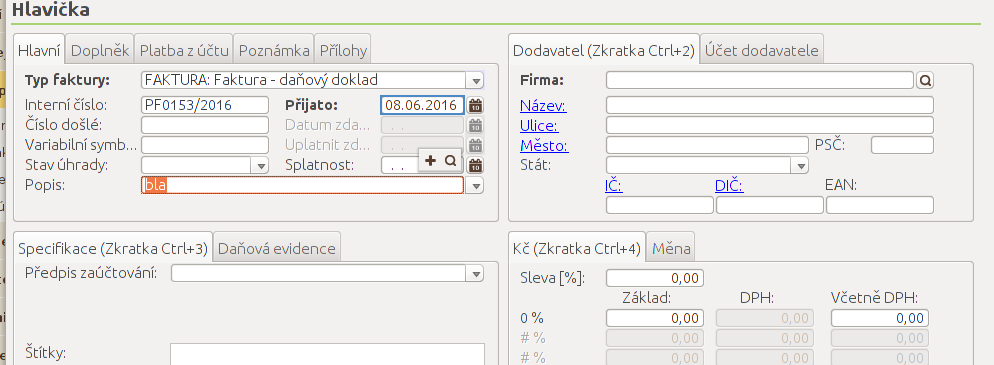Viewport: 994px width, 365px height.
Task: Click the 0 % Včetně DPH amount field
Action: click(x=880, y=318)
